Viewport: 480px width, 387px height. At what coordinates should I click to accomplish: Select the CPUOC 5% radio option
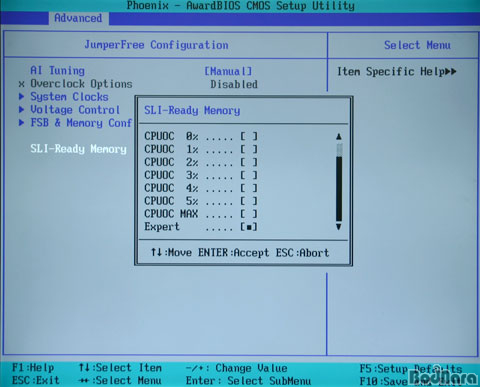[x=249, y=201]
